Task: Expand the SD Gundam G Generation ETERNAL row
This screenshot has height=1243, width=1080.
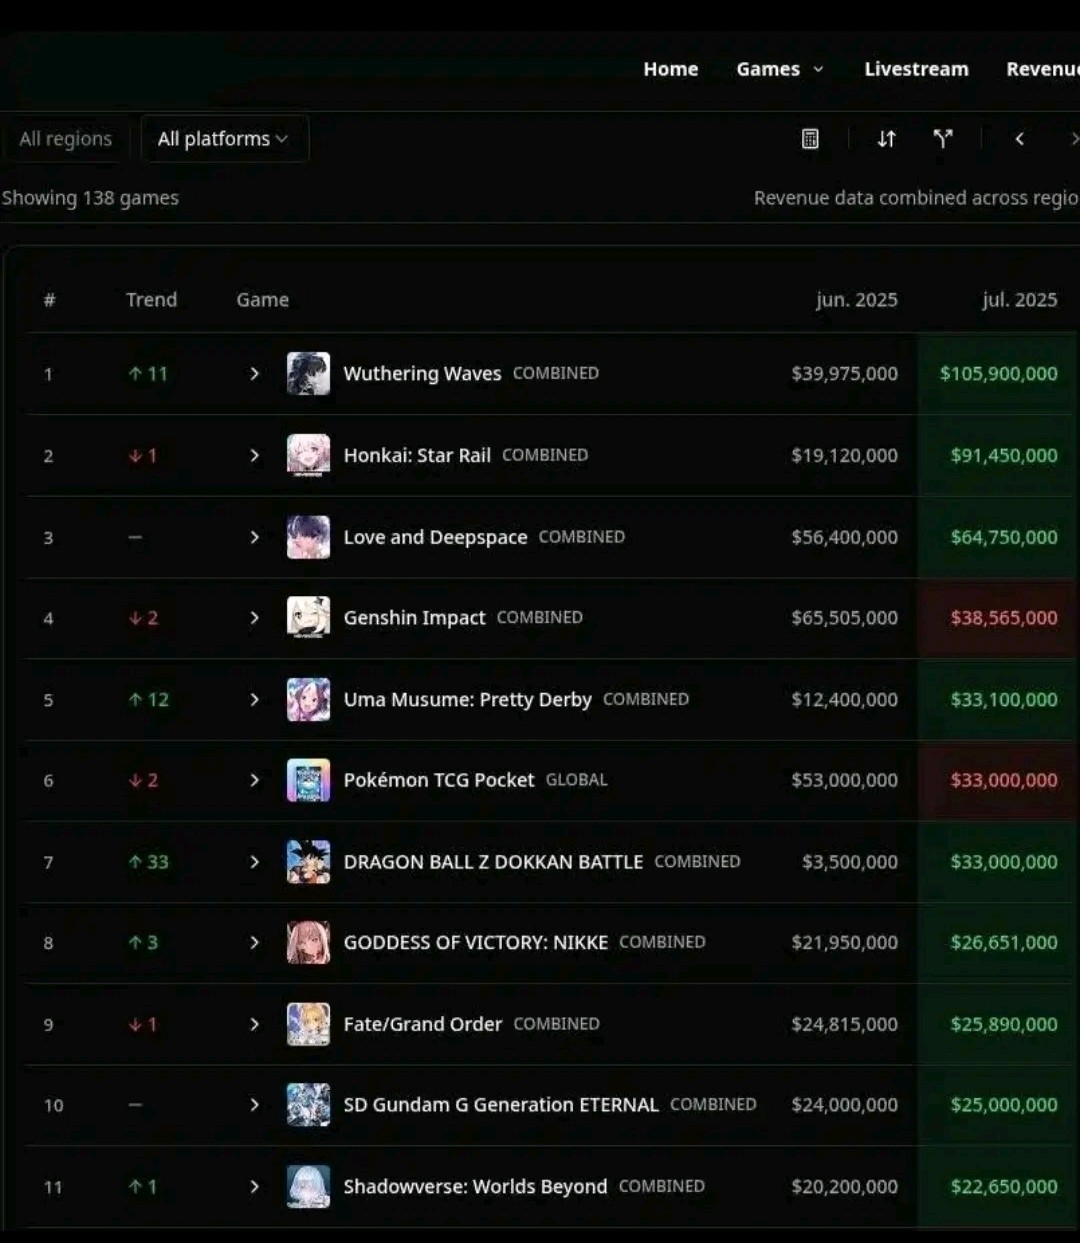Action: (x=254, y=1105)
